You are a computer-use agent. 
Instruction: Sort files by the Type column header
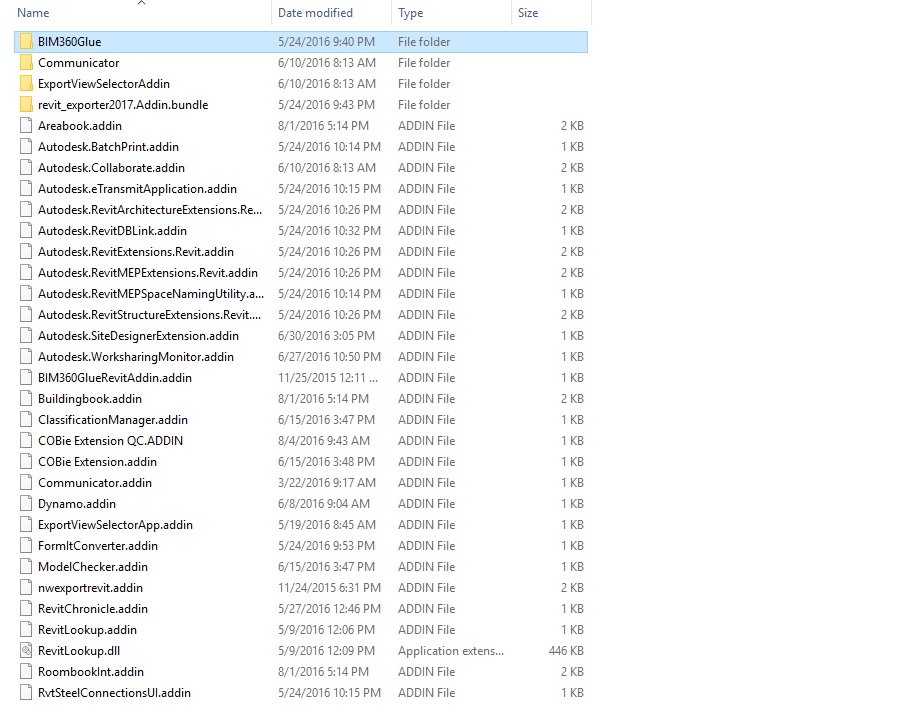[410, 13]
